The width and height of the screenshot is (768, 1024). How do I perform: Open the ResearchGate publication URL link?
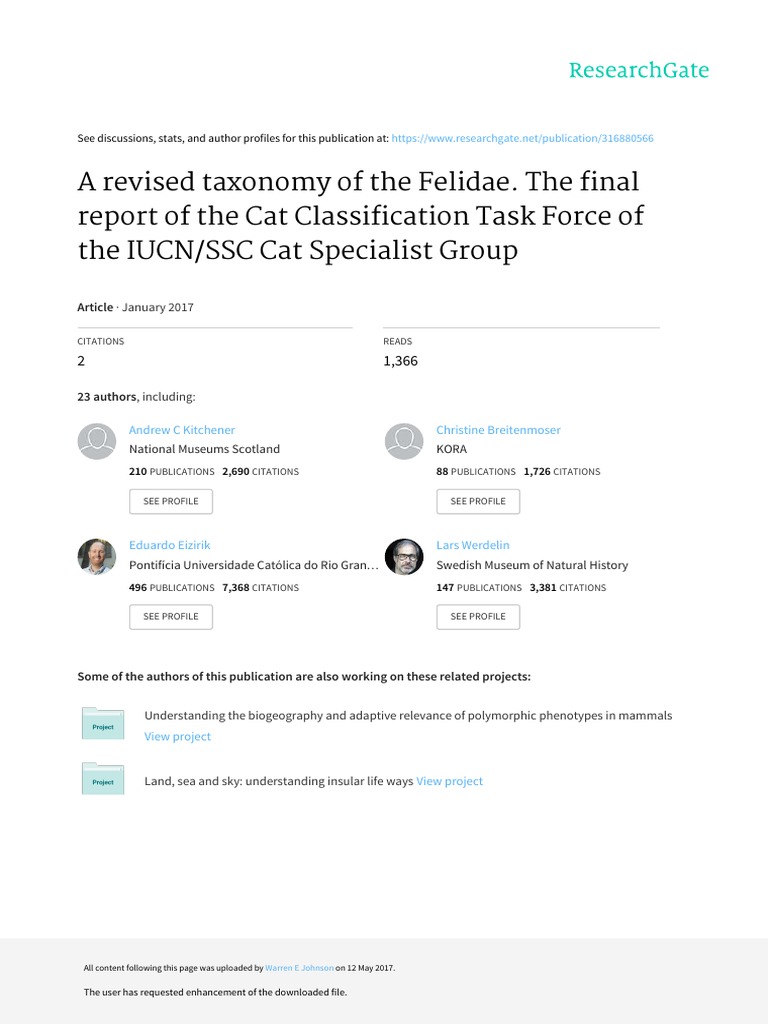pyautogui.click(x=523, y=138)
